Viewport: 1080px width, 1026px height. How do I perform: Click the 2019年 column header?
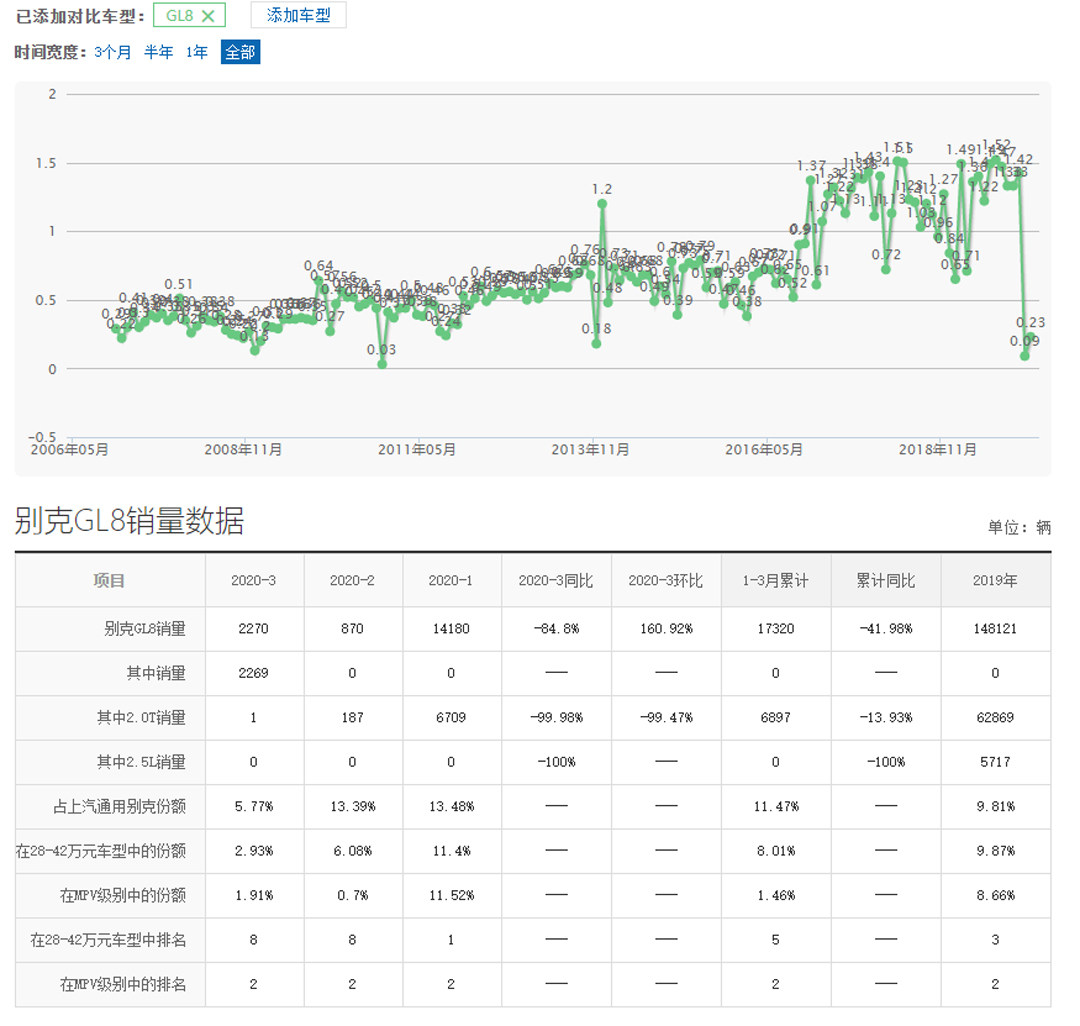994,581
